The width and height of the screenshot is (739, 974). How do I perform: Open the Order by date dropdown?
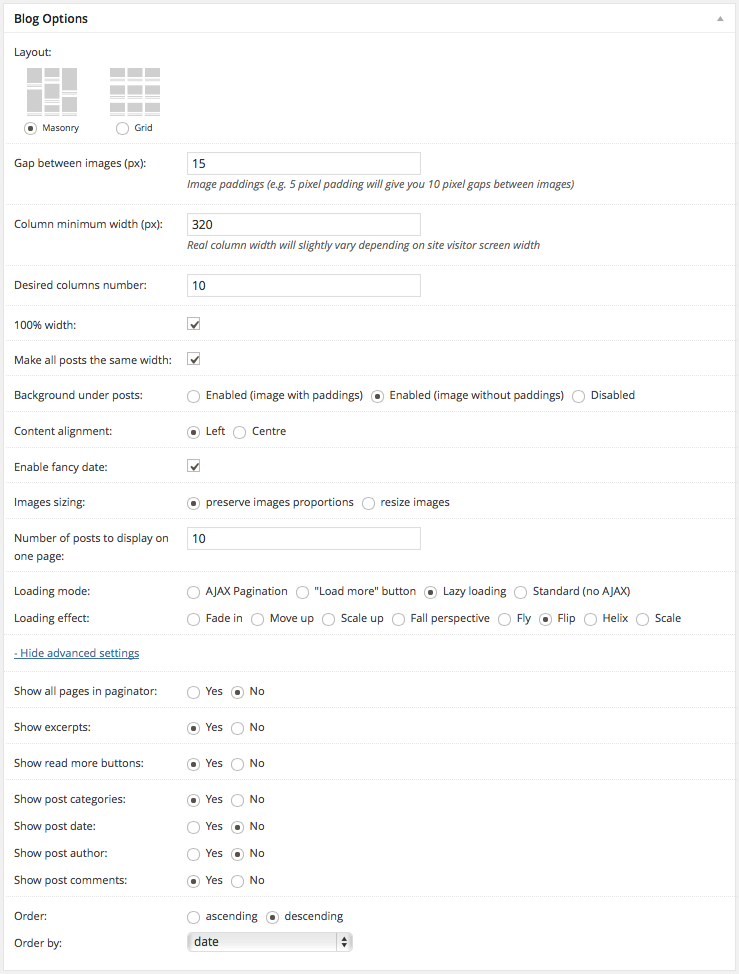(x=270, y=941)
